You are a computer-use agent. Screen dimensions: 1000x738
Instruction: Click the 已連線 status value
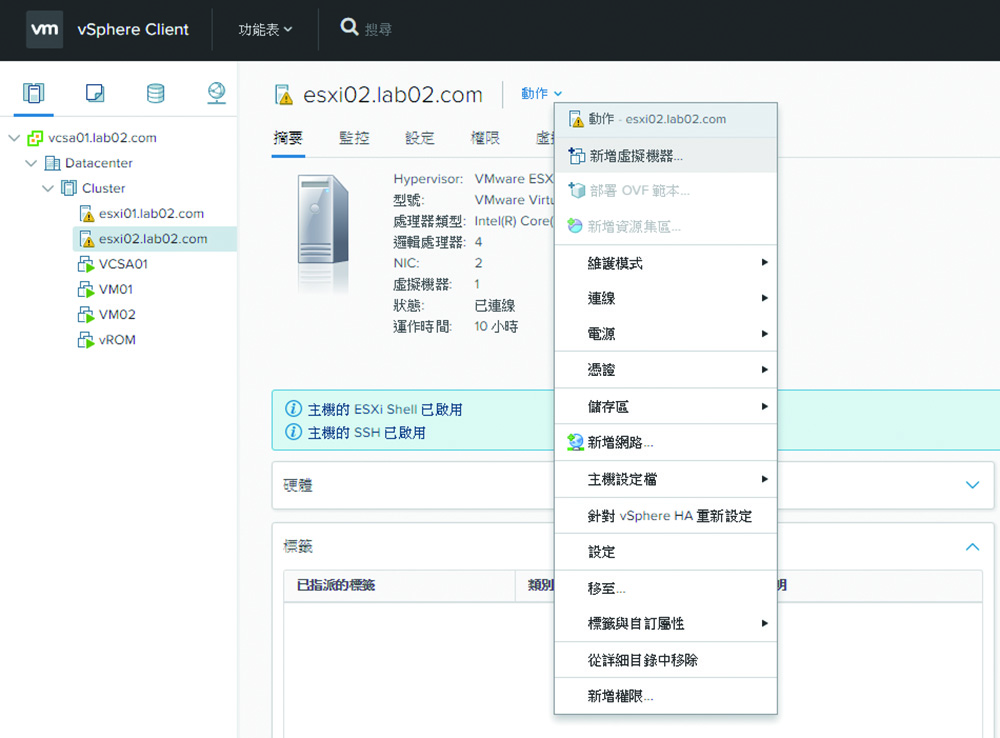pos(495,306)
